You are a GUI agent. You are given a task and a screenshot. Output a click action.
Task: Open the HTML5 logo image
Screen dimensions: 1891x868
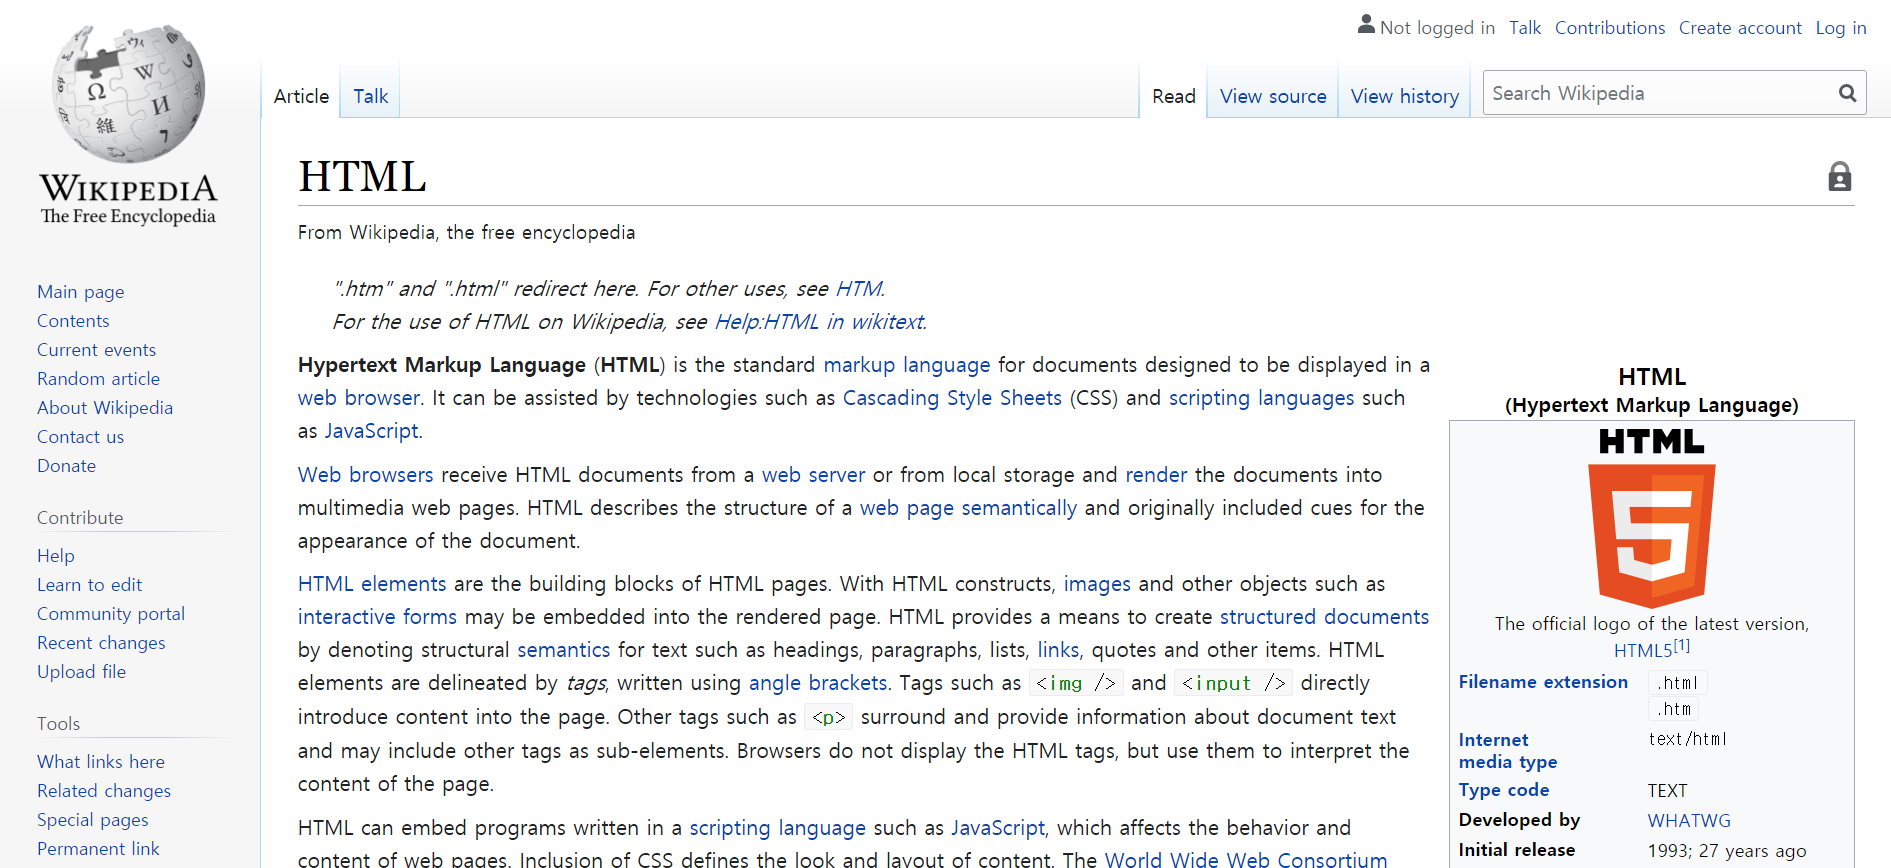point(1651,518)
